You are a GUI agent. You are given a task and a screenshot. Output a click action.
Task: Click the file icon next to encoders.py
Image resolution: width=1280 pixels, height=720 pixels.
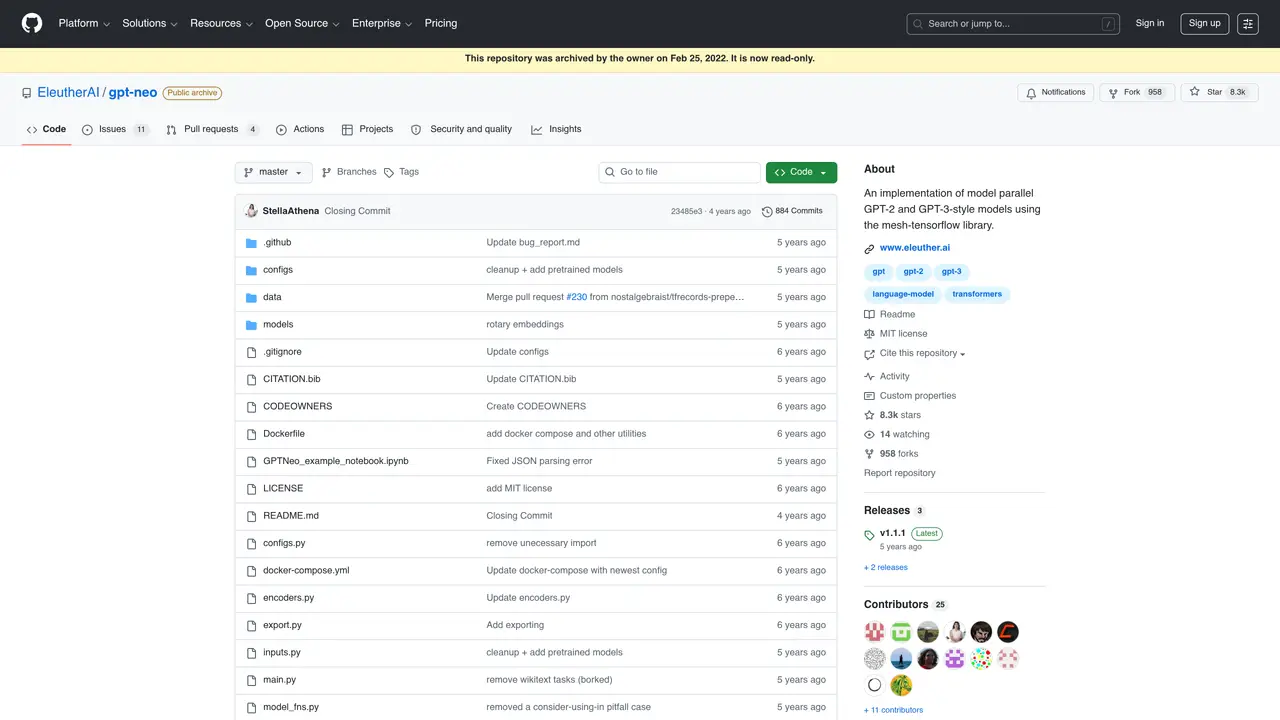coord(252,598)
